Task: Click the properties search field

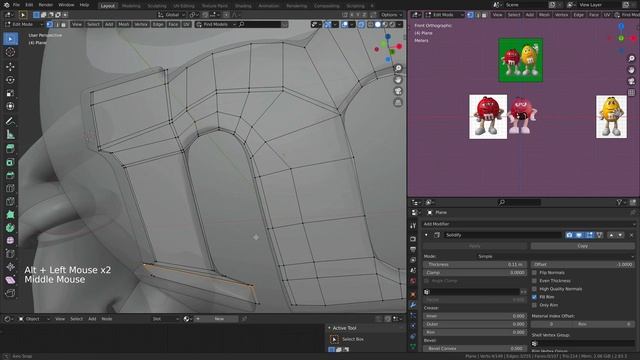Action: (520, 202)
